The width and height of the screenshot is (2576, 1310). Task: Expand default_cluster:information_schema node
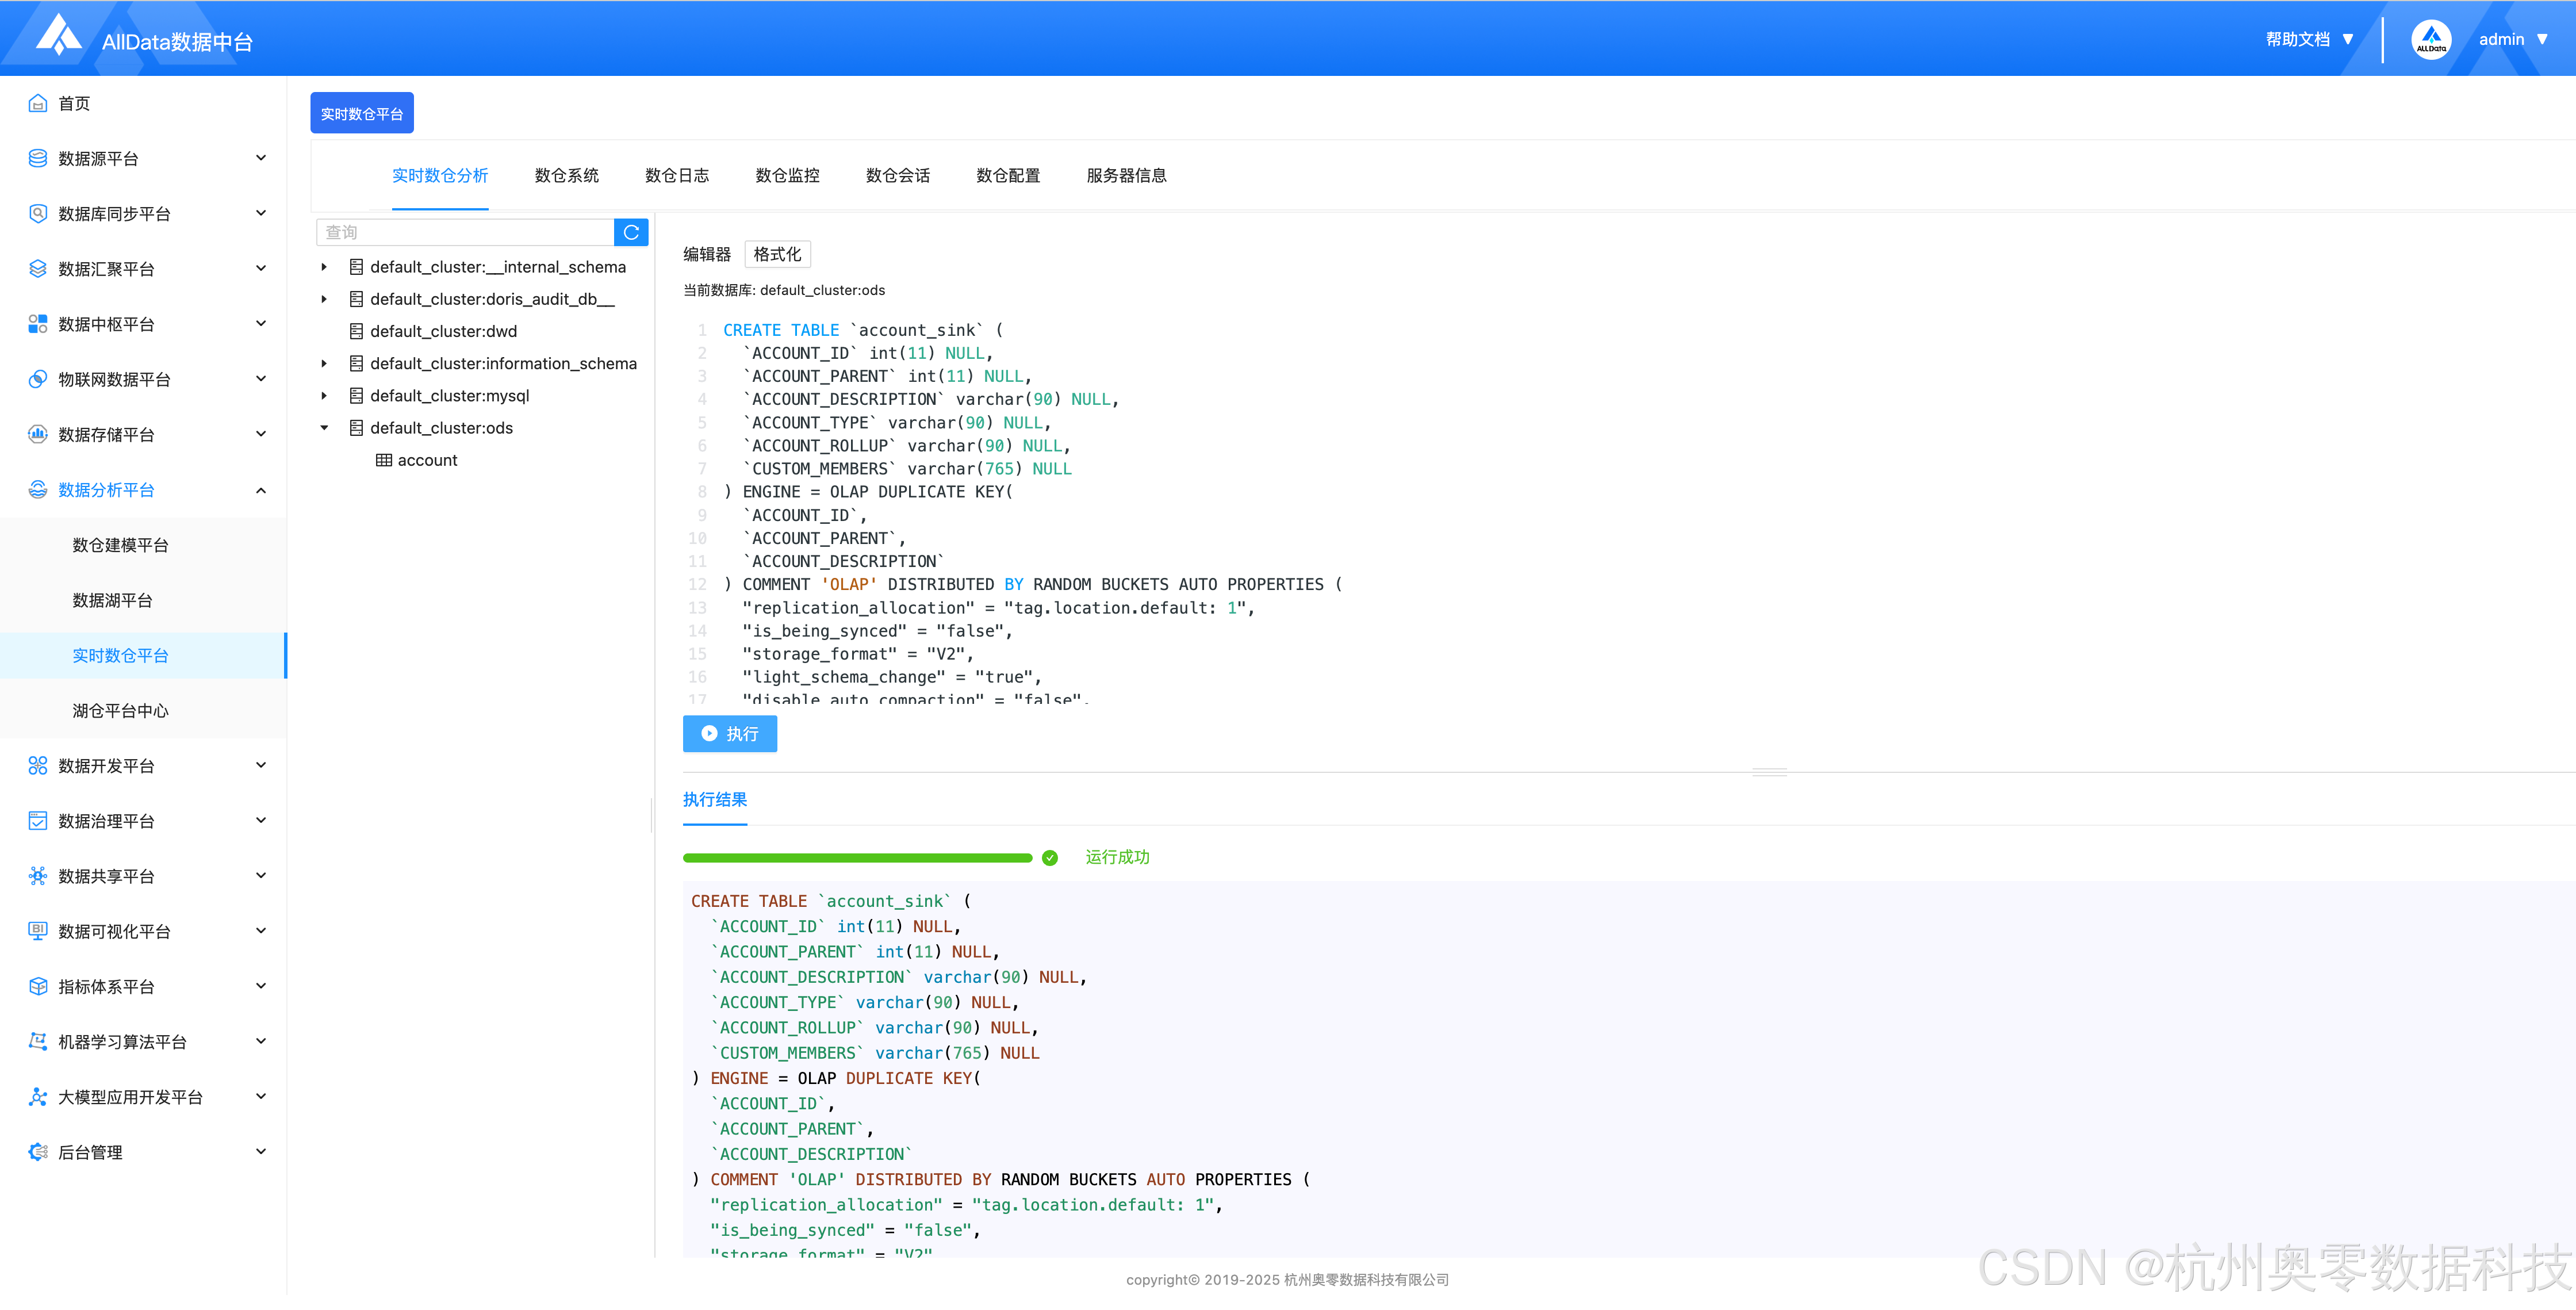pyautogui.click(x=324, y=364)
